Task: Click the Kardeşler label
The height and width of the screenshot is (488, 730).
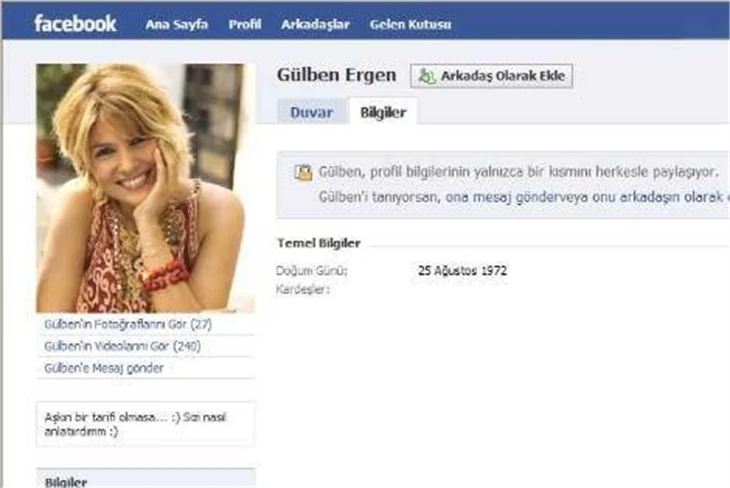Action: coord(303,289)
